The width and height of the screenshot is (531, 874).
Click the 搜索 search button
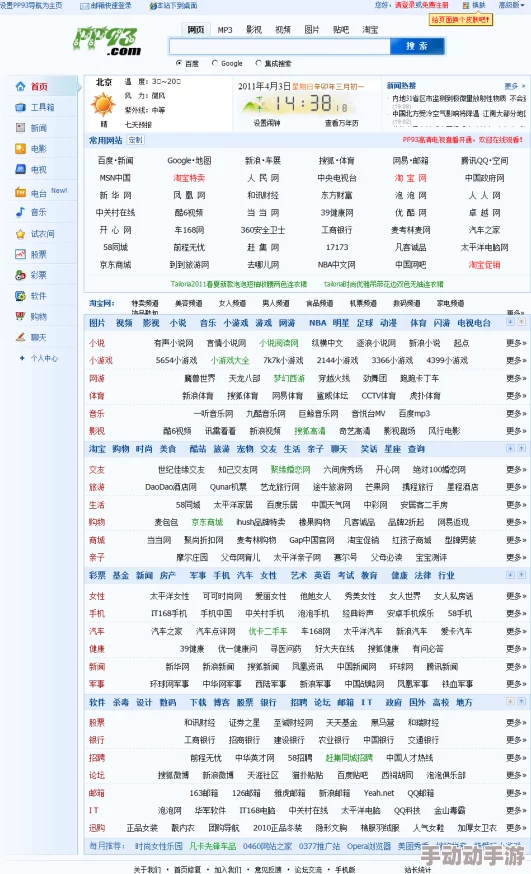point(417,46)
